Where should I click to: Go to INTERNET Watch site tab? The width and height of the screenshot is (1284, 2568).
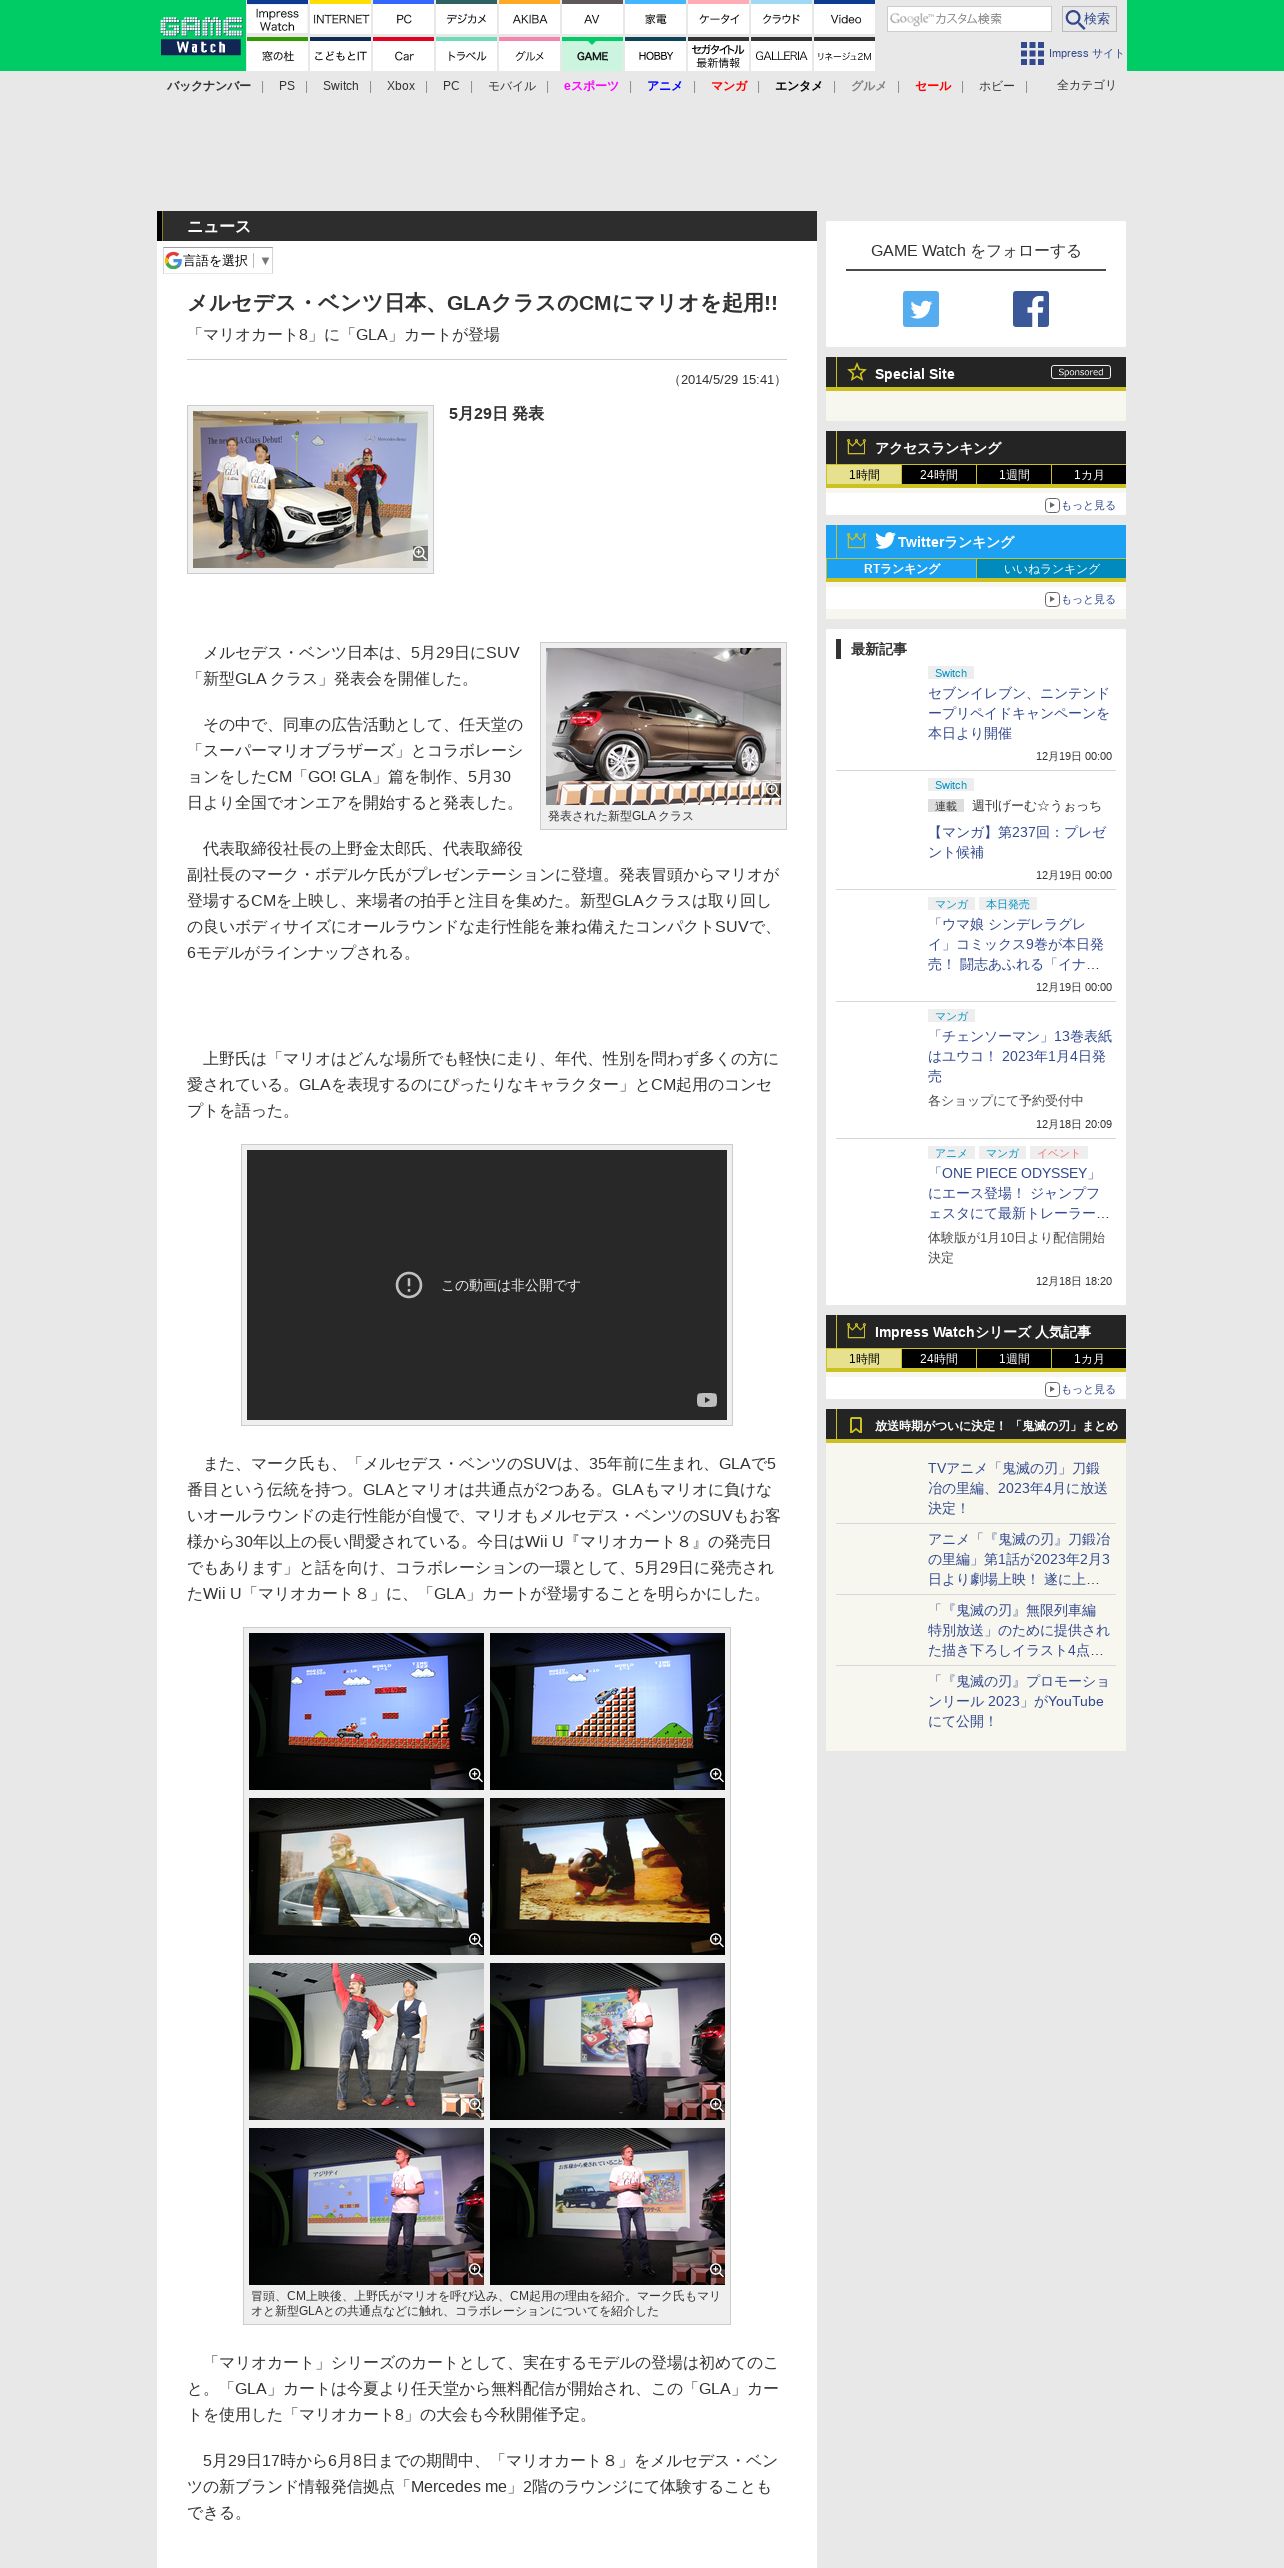[340, 19]
